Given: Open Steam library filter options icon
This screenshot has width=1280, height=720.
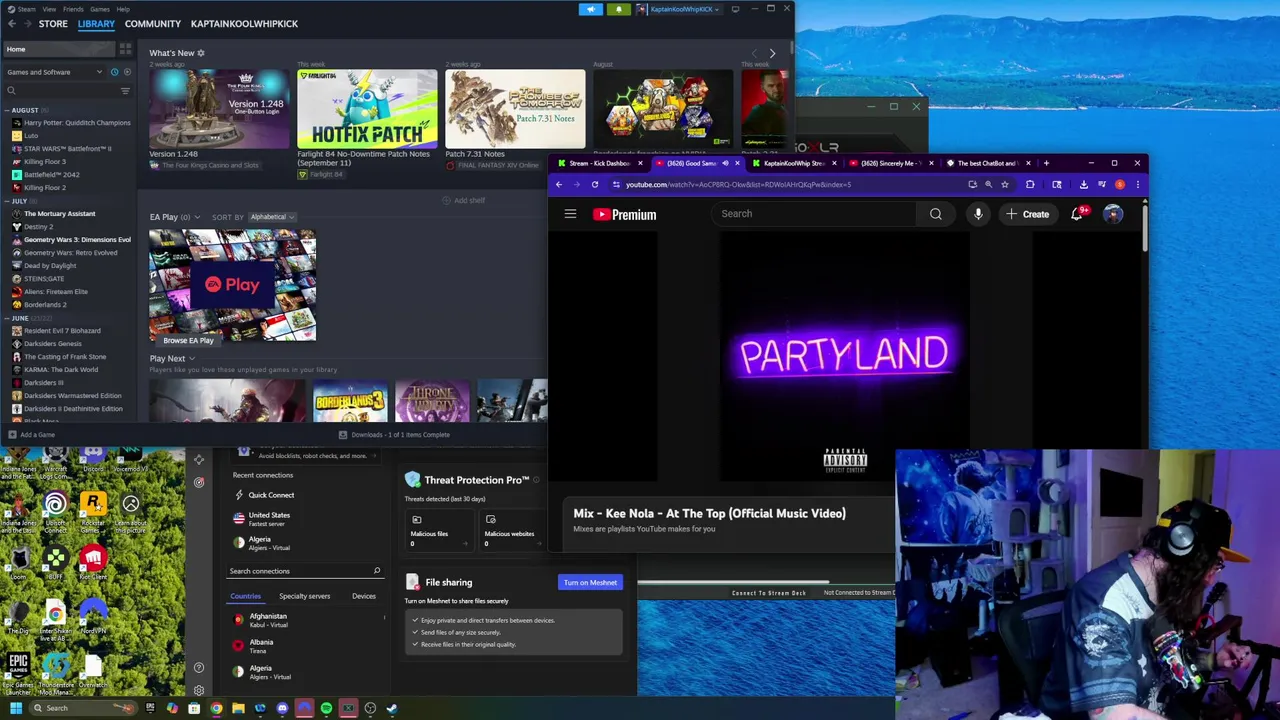Looking at the screenshot, I should (125, 91).
